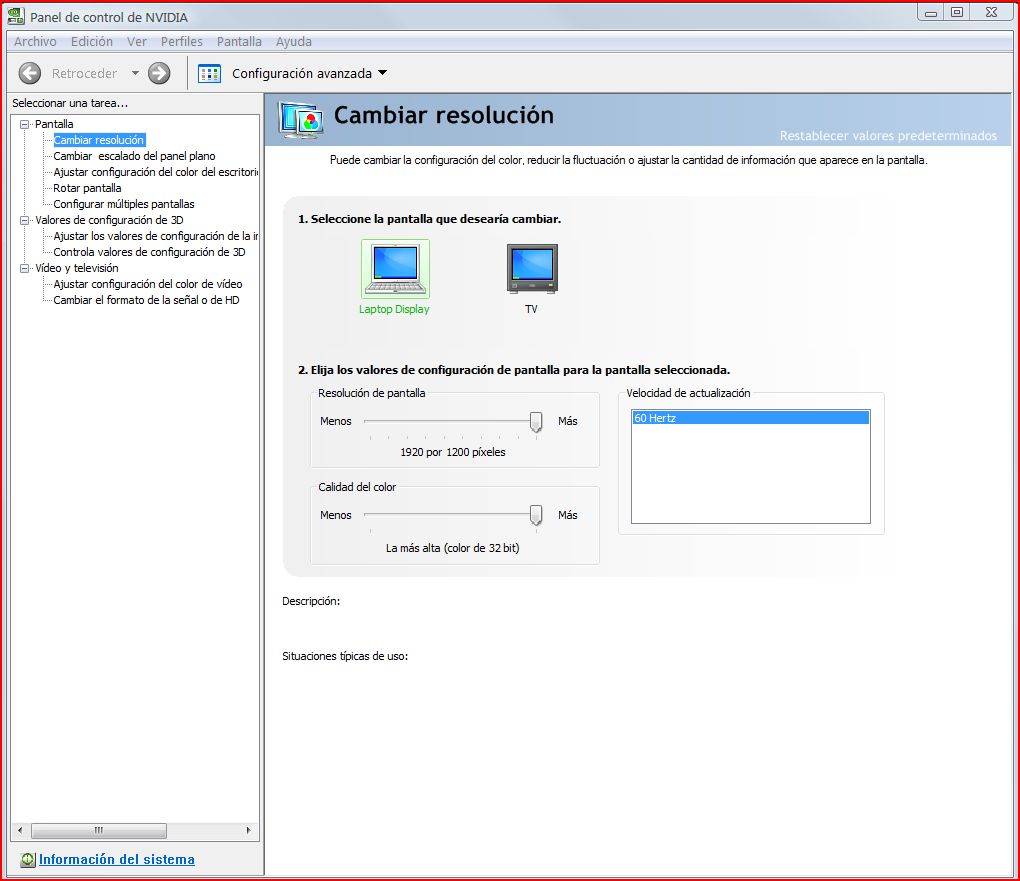Select Cambiar resolución in task tree

pos(99,140)
